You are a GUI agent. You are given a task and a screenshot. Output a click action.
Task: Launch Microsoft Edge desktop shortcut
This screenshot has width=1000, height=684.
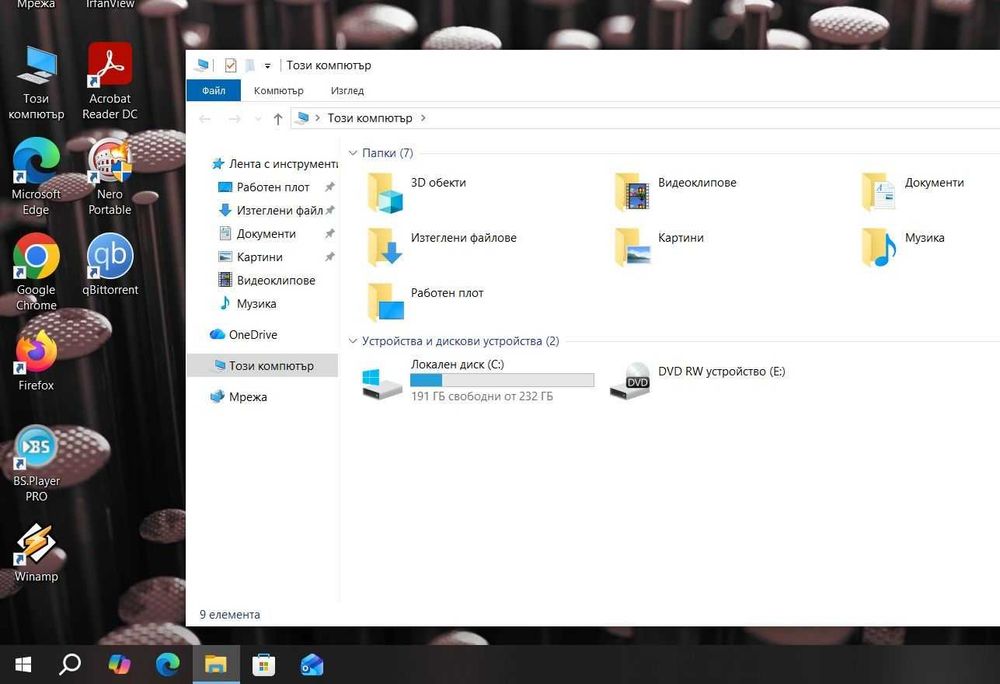pos(36,177)
